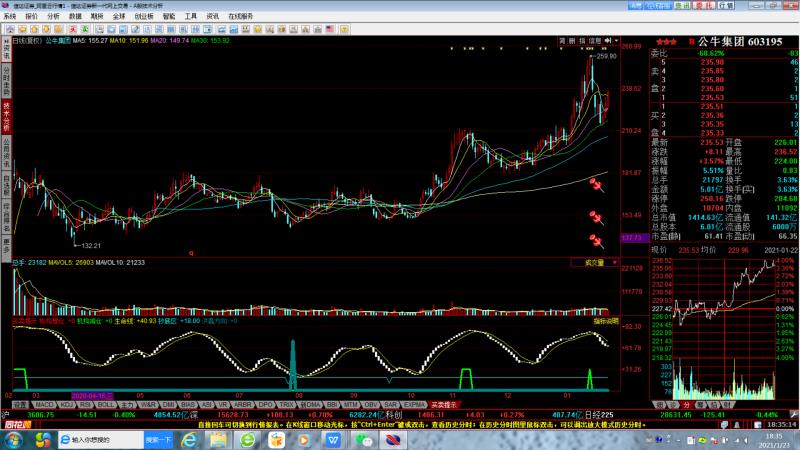Image resolution: width=800 pixels, height=450 pixels.
Task: Click the speaker icon above chart
Action: click(608, 40)
